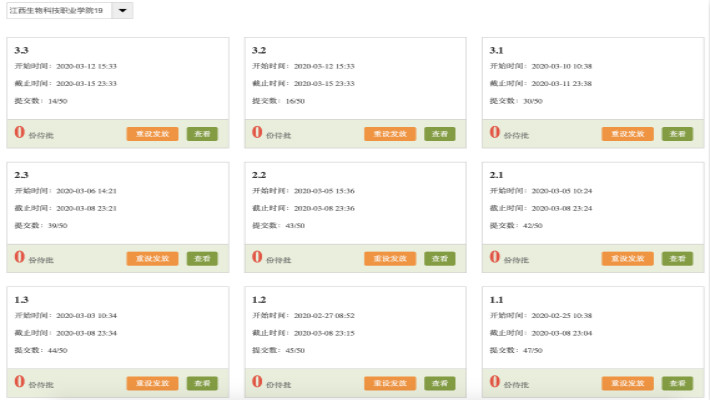
Task: Click 重设发放 on assignment 3.2
Action: pos(389,134)
